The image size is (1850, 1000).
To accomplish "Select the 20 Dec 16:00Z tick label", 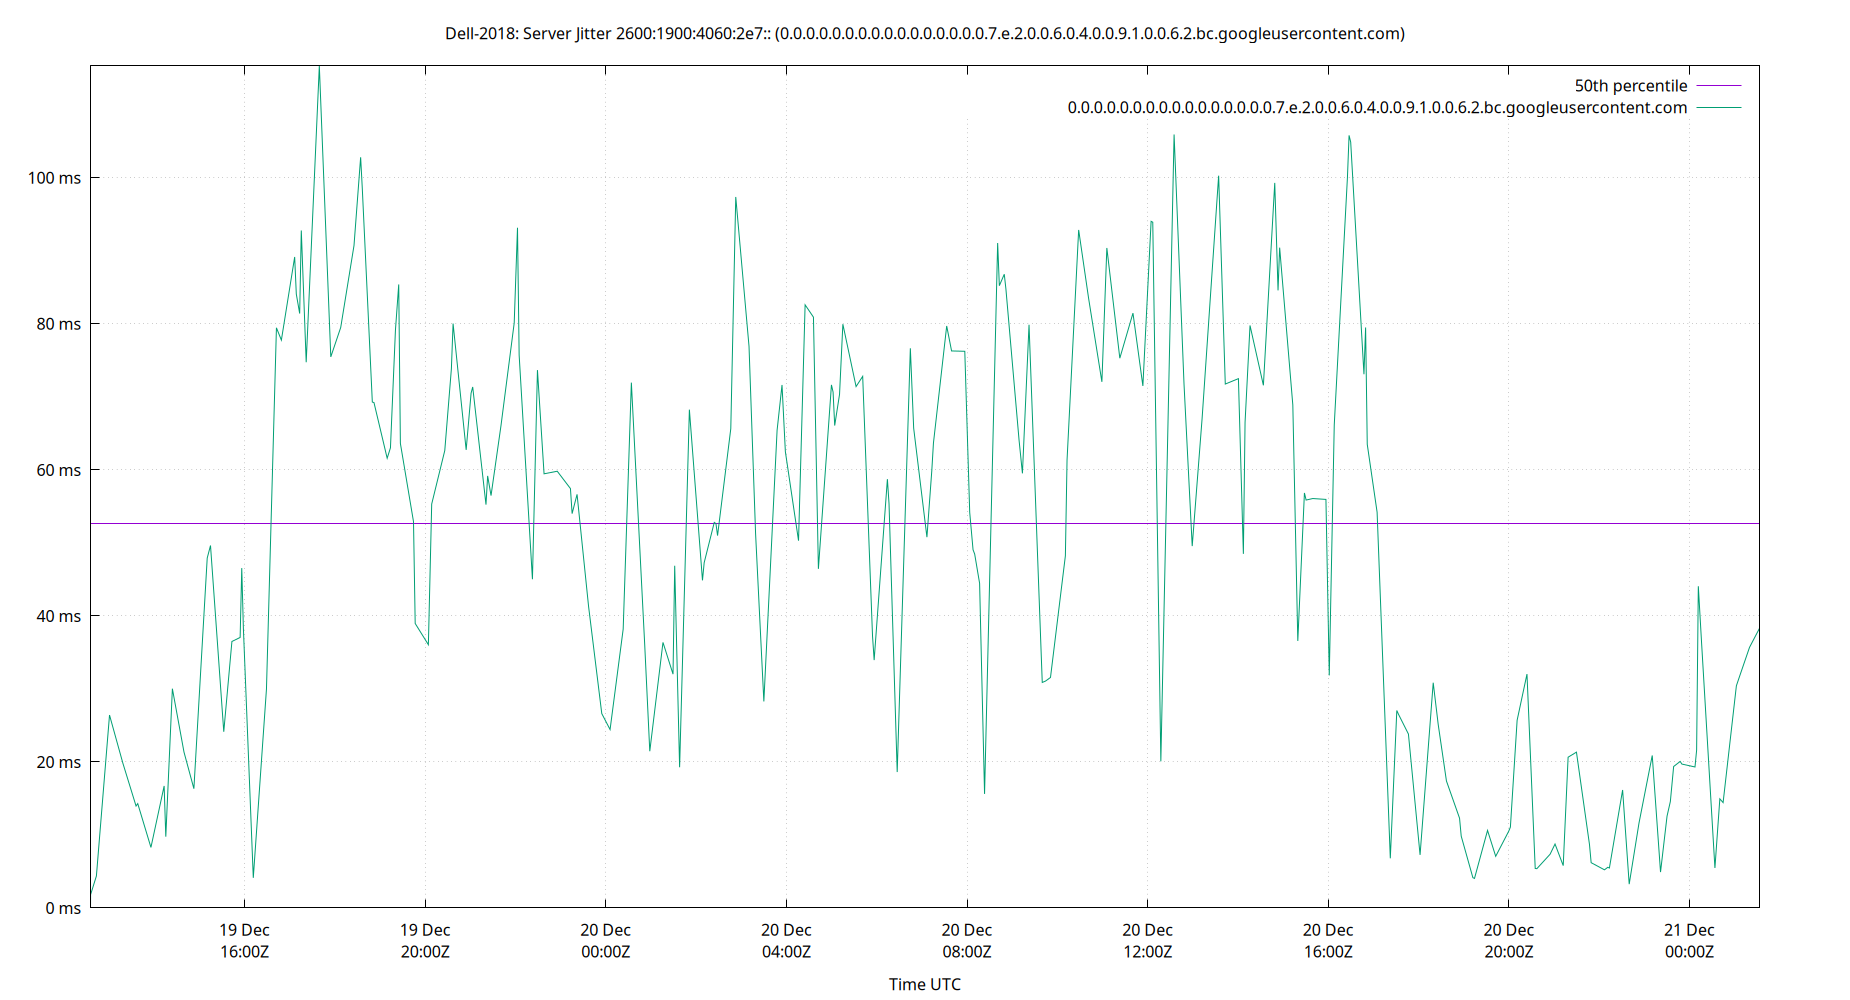I will point(1328,941).
